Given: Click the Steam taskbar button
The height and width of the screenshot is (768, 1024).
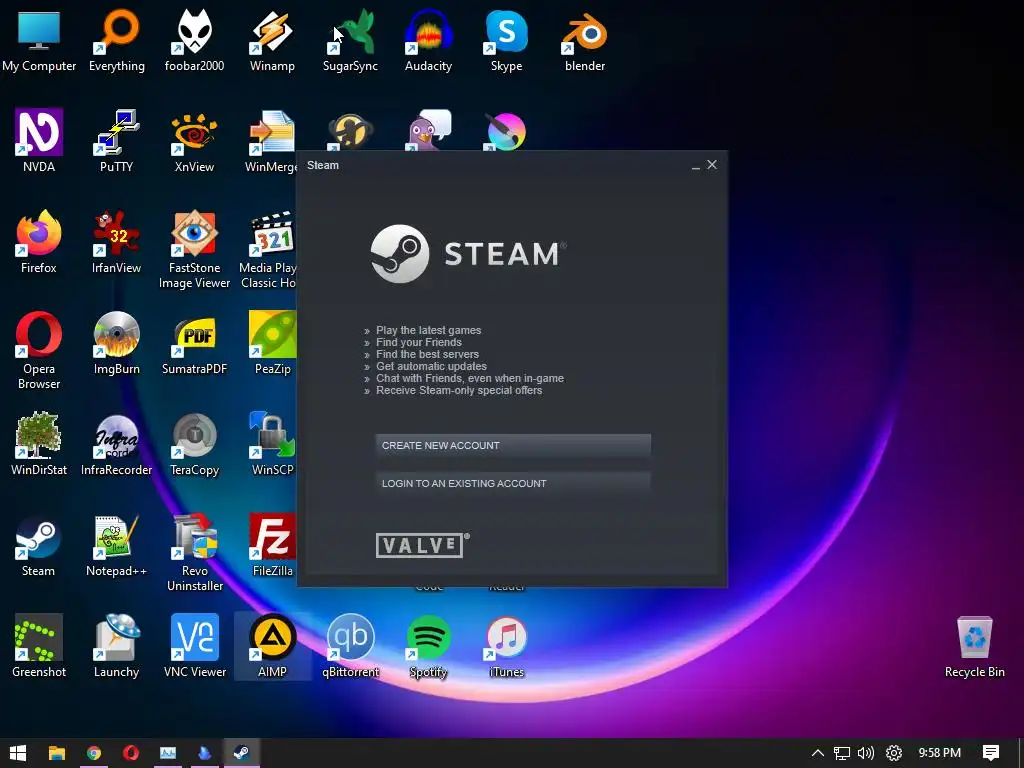Looking at the screenshot, I should point(241,753).
